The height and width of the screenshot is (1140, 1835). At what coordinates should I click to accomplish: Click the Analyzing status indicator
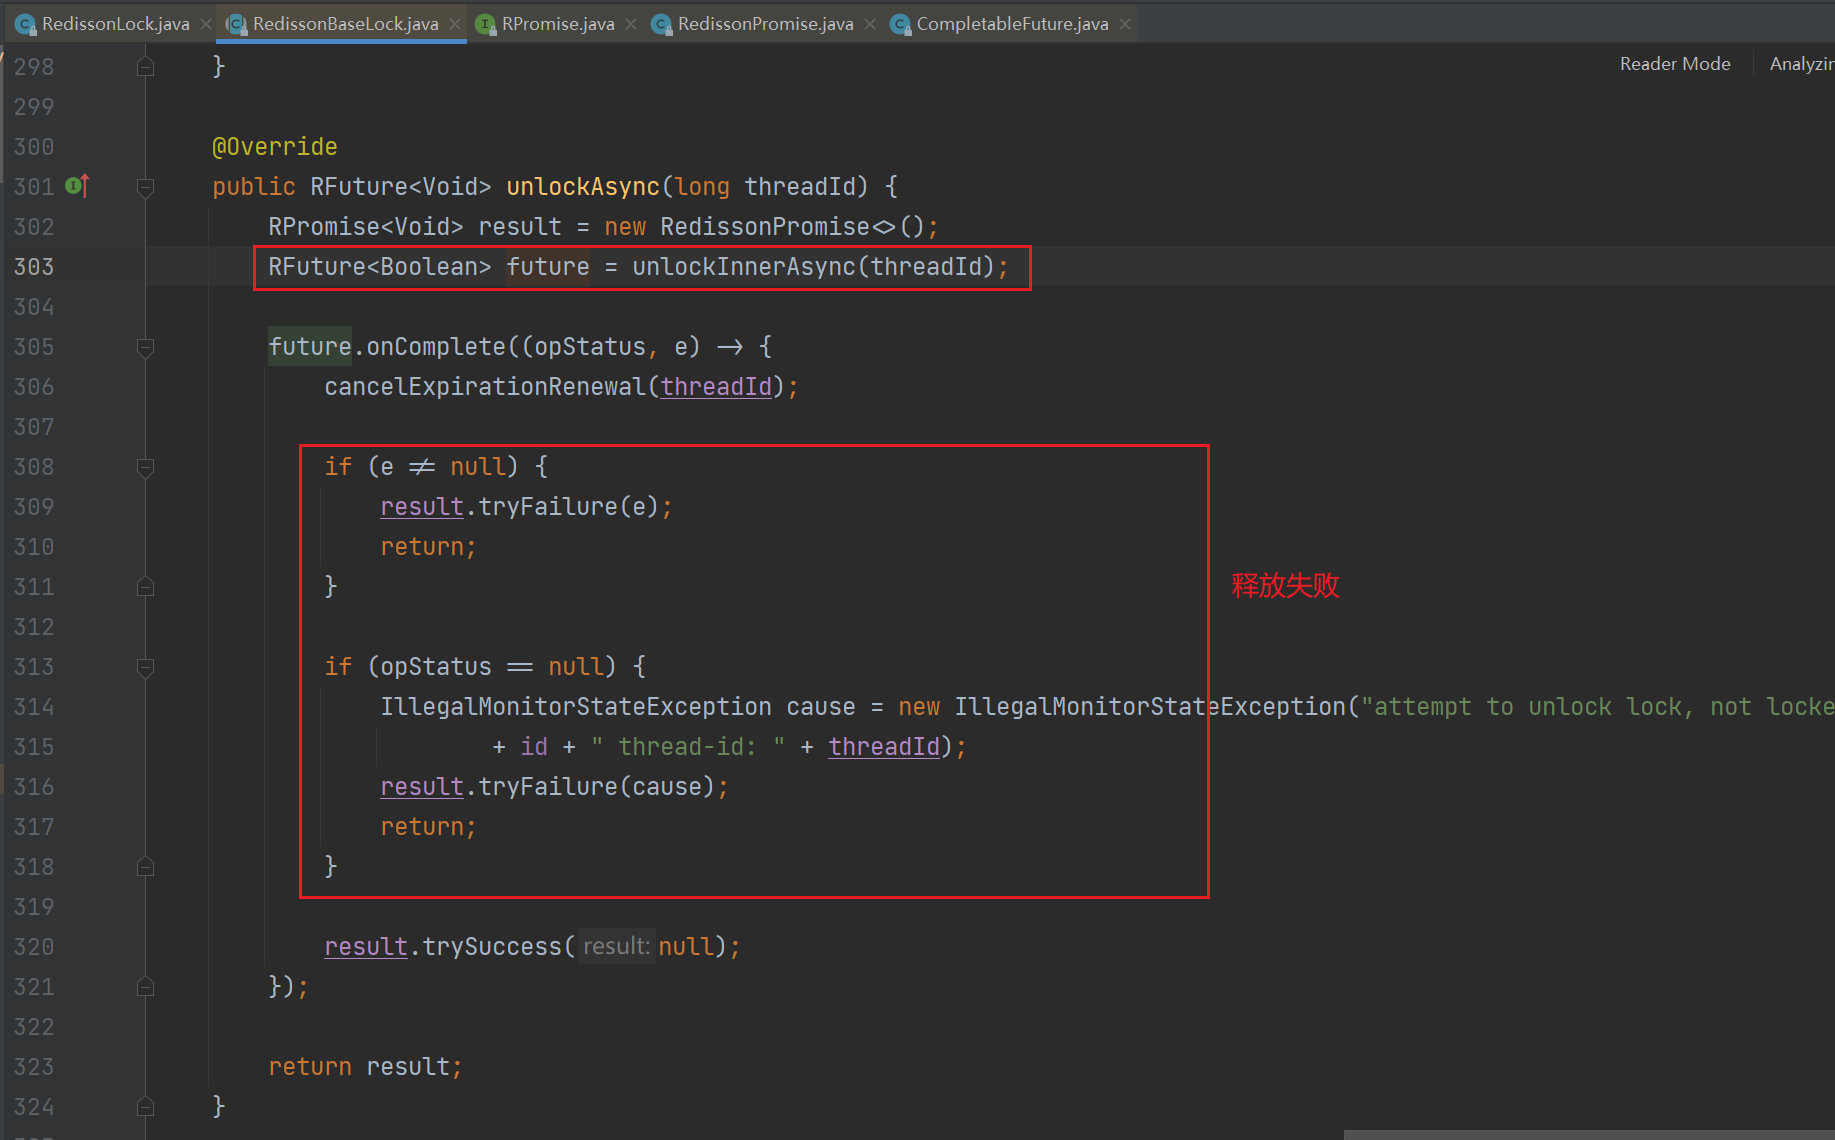coord(1801,64)
